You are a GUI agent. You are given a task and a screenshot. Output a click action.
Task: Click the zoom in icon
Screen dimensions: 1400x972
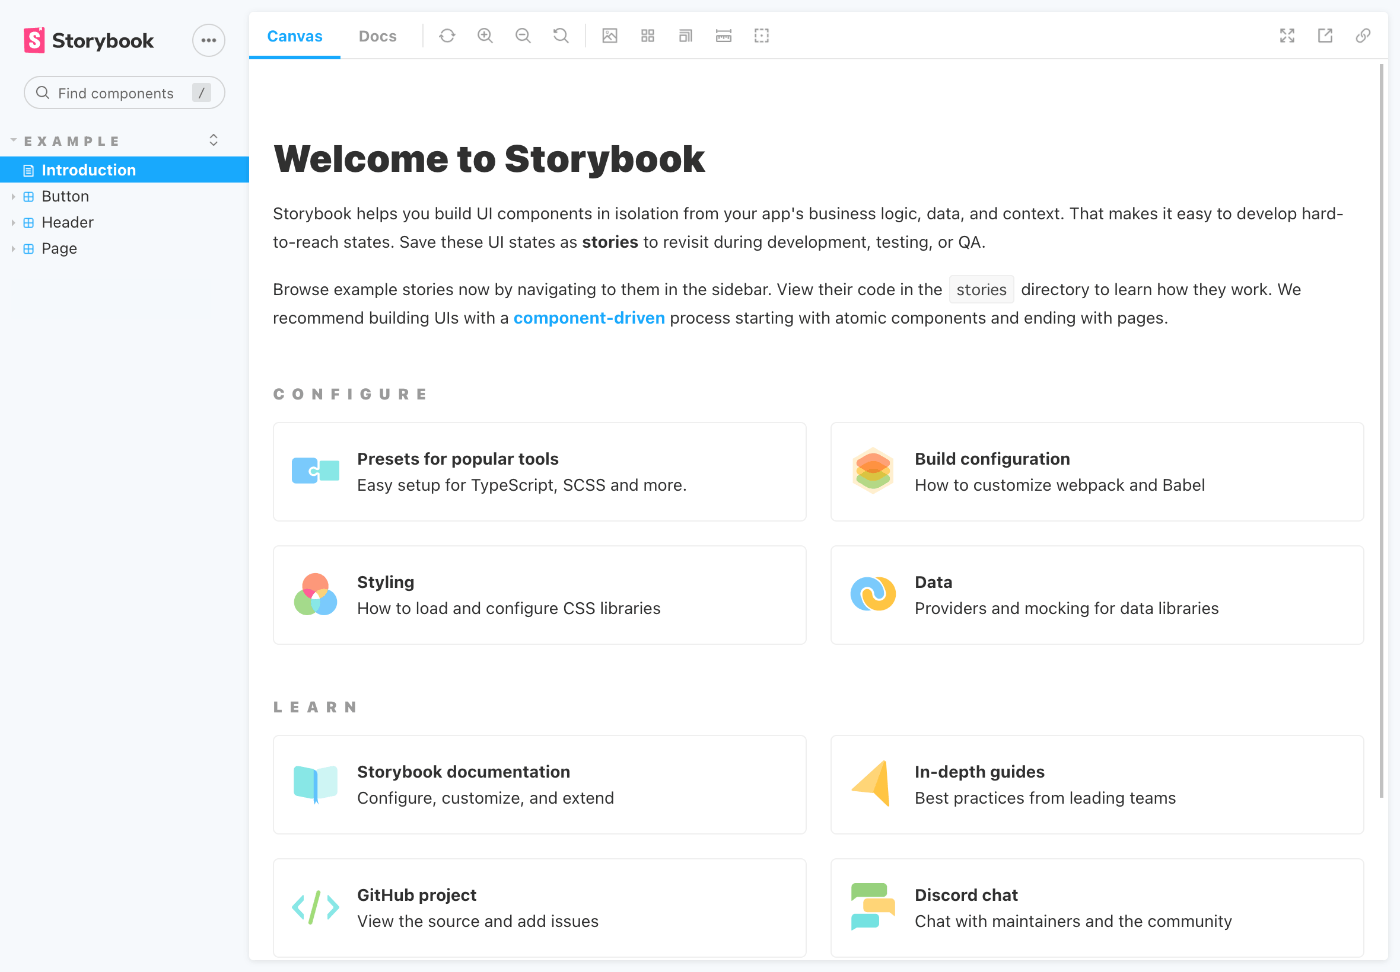[485, 36]
